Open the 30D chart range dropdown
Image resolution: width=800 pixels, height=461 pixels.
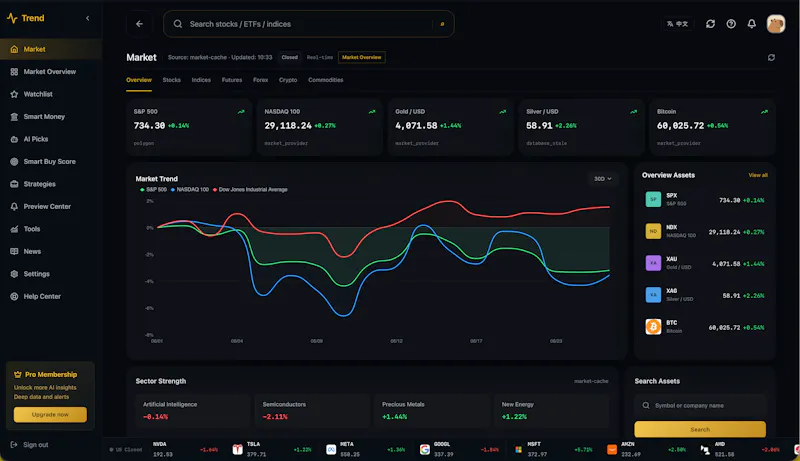point(603,179)
